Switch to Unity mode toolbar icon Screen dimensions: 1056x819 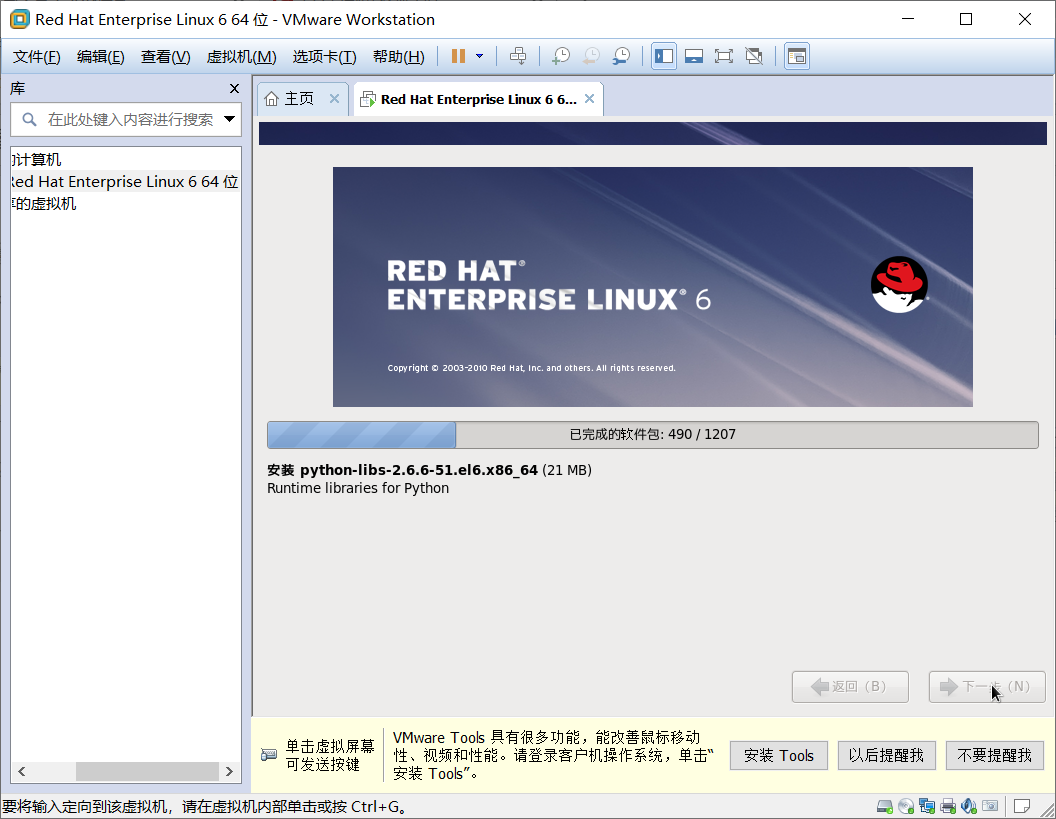click(754, 56)
